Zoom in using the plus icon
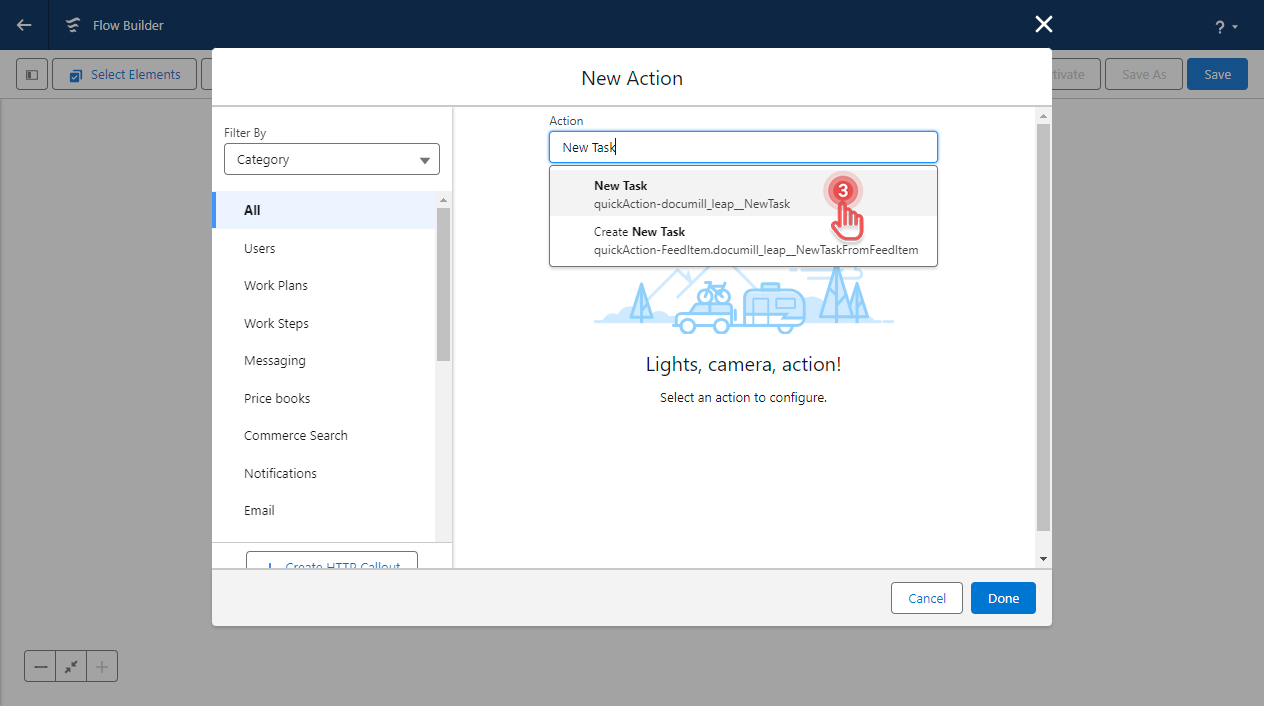This screenshot has width=1264, height=706. 101,665
